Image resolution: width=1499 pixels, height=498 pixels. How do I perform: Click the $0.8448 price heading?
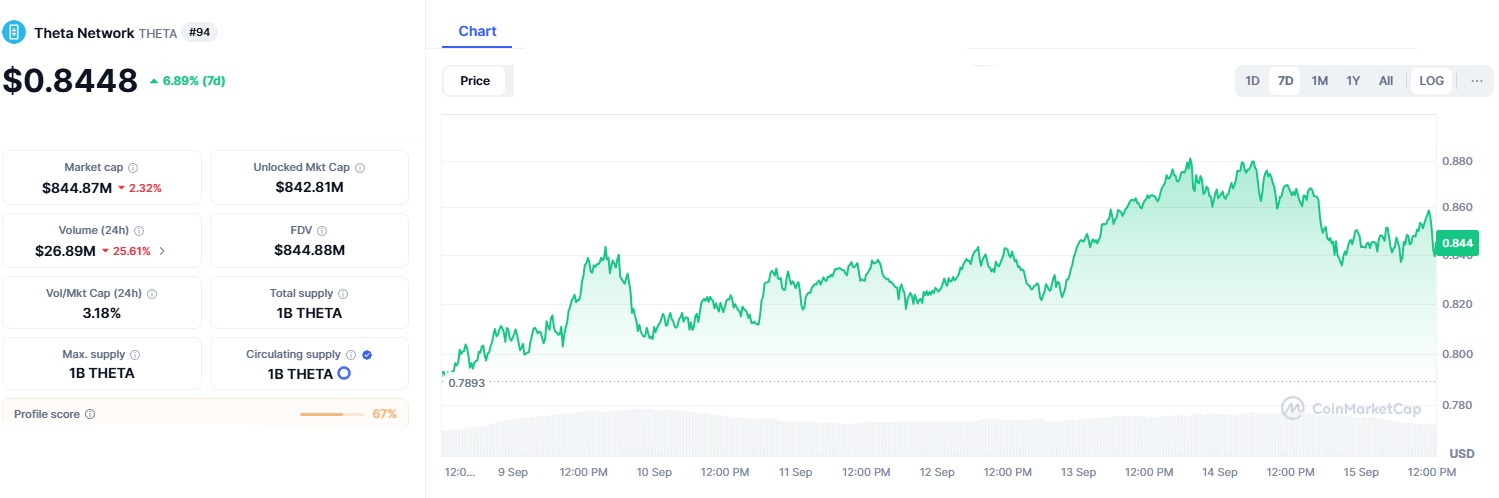[x=70, y=80]
